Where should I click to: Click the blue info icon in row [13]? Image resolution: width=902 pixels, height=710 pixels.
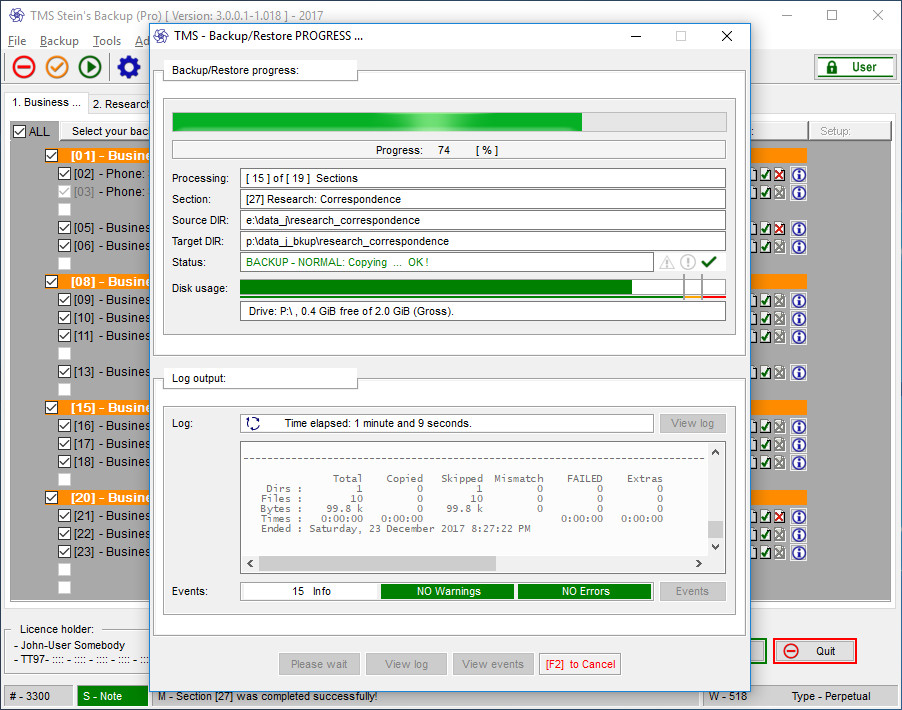798,373
